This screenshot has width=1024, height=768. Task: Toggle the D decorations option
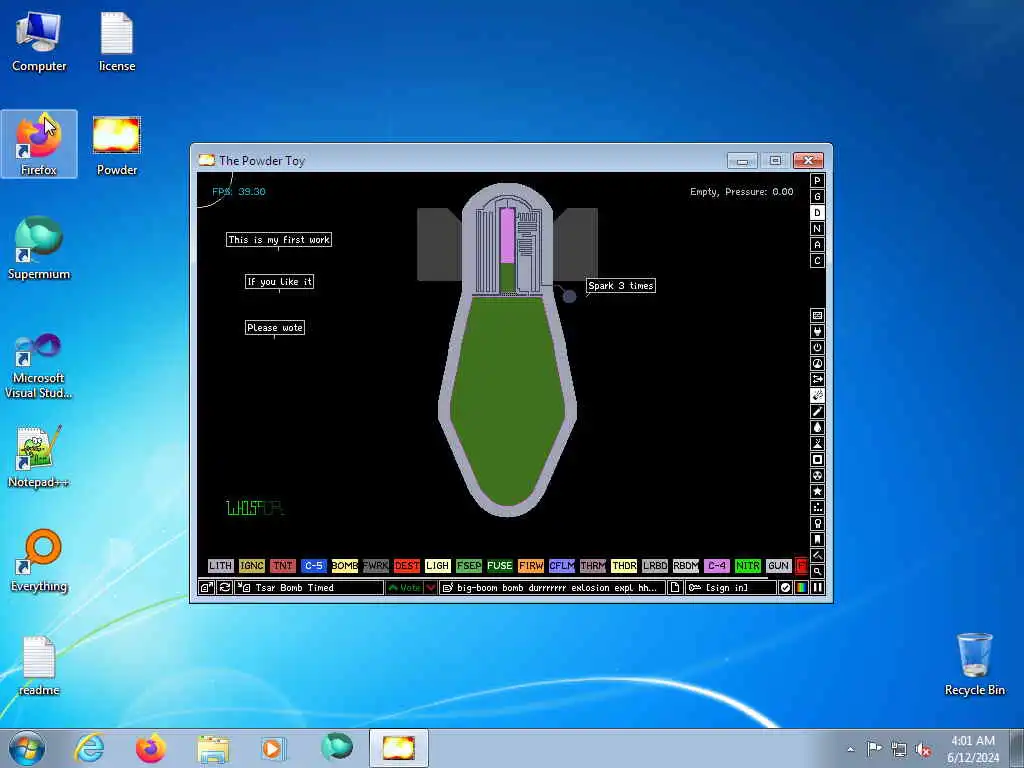(x=817, y=212)
